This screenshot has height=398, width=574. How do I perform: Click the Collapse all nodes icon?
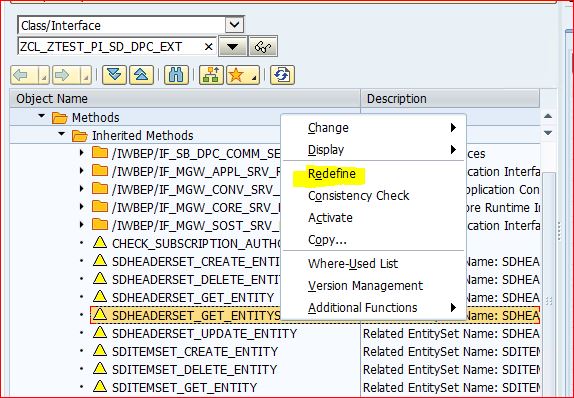[x=141, y=75]
